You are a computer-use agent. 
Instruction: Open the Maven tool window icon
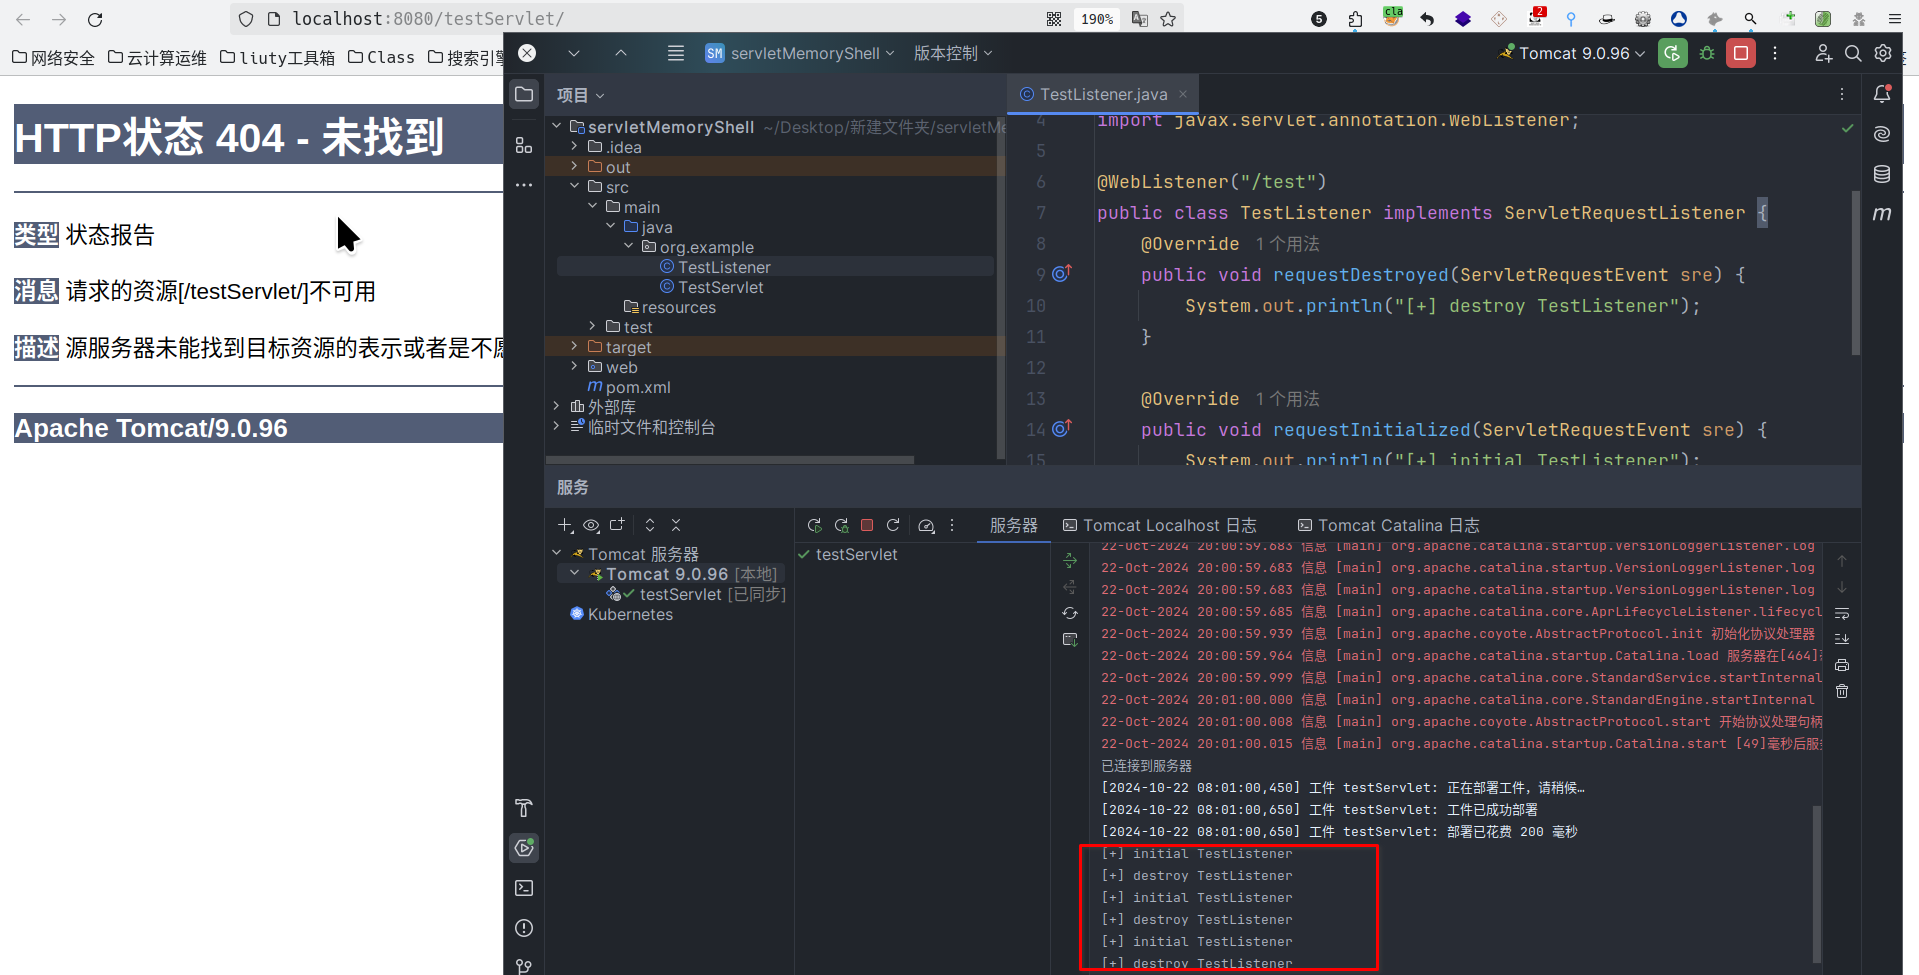click(1882, 213)
